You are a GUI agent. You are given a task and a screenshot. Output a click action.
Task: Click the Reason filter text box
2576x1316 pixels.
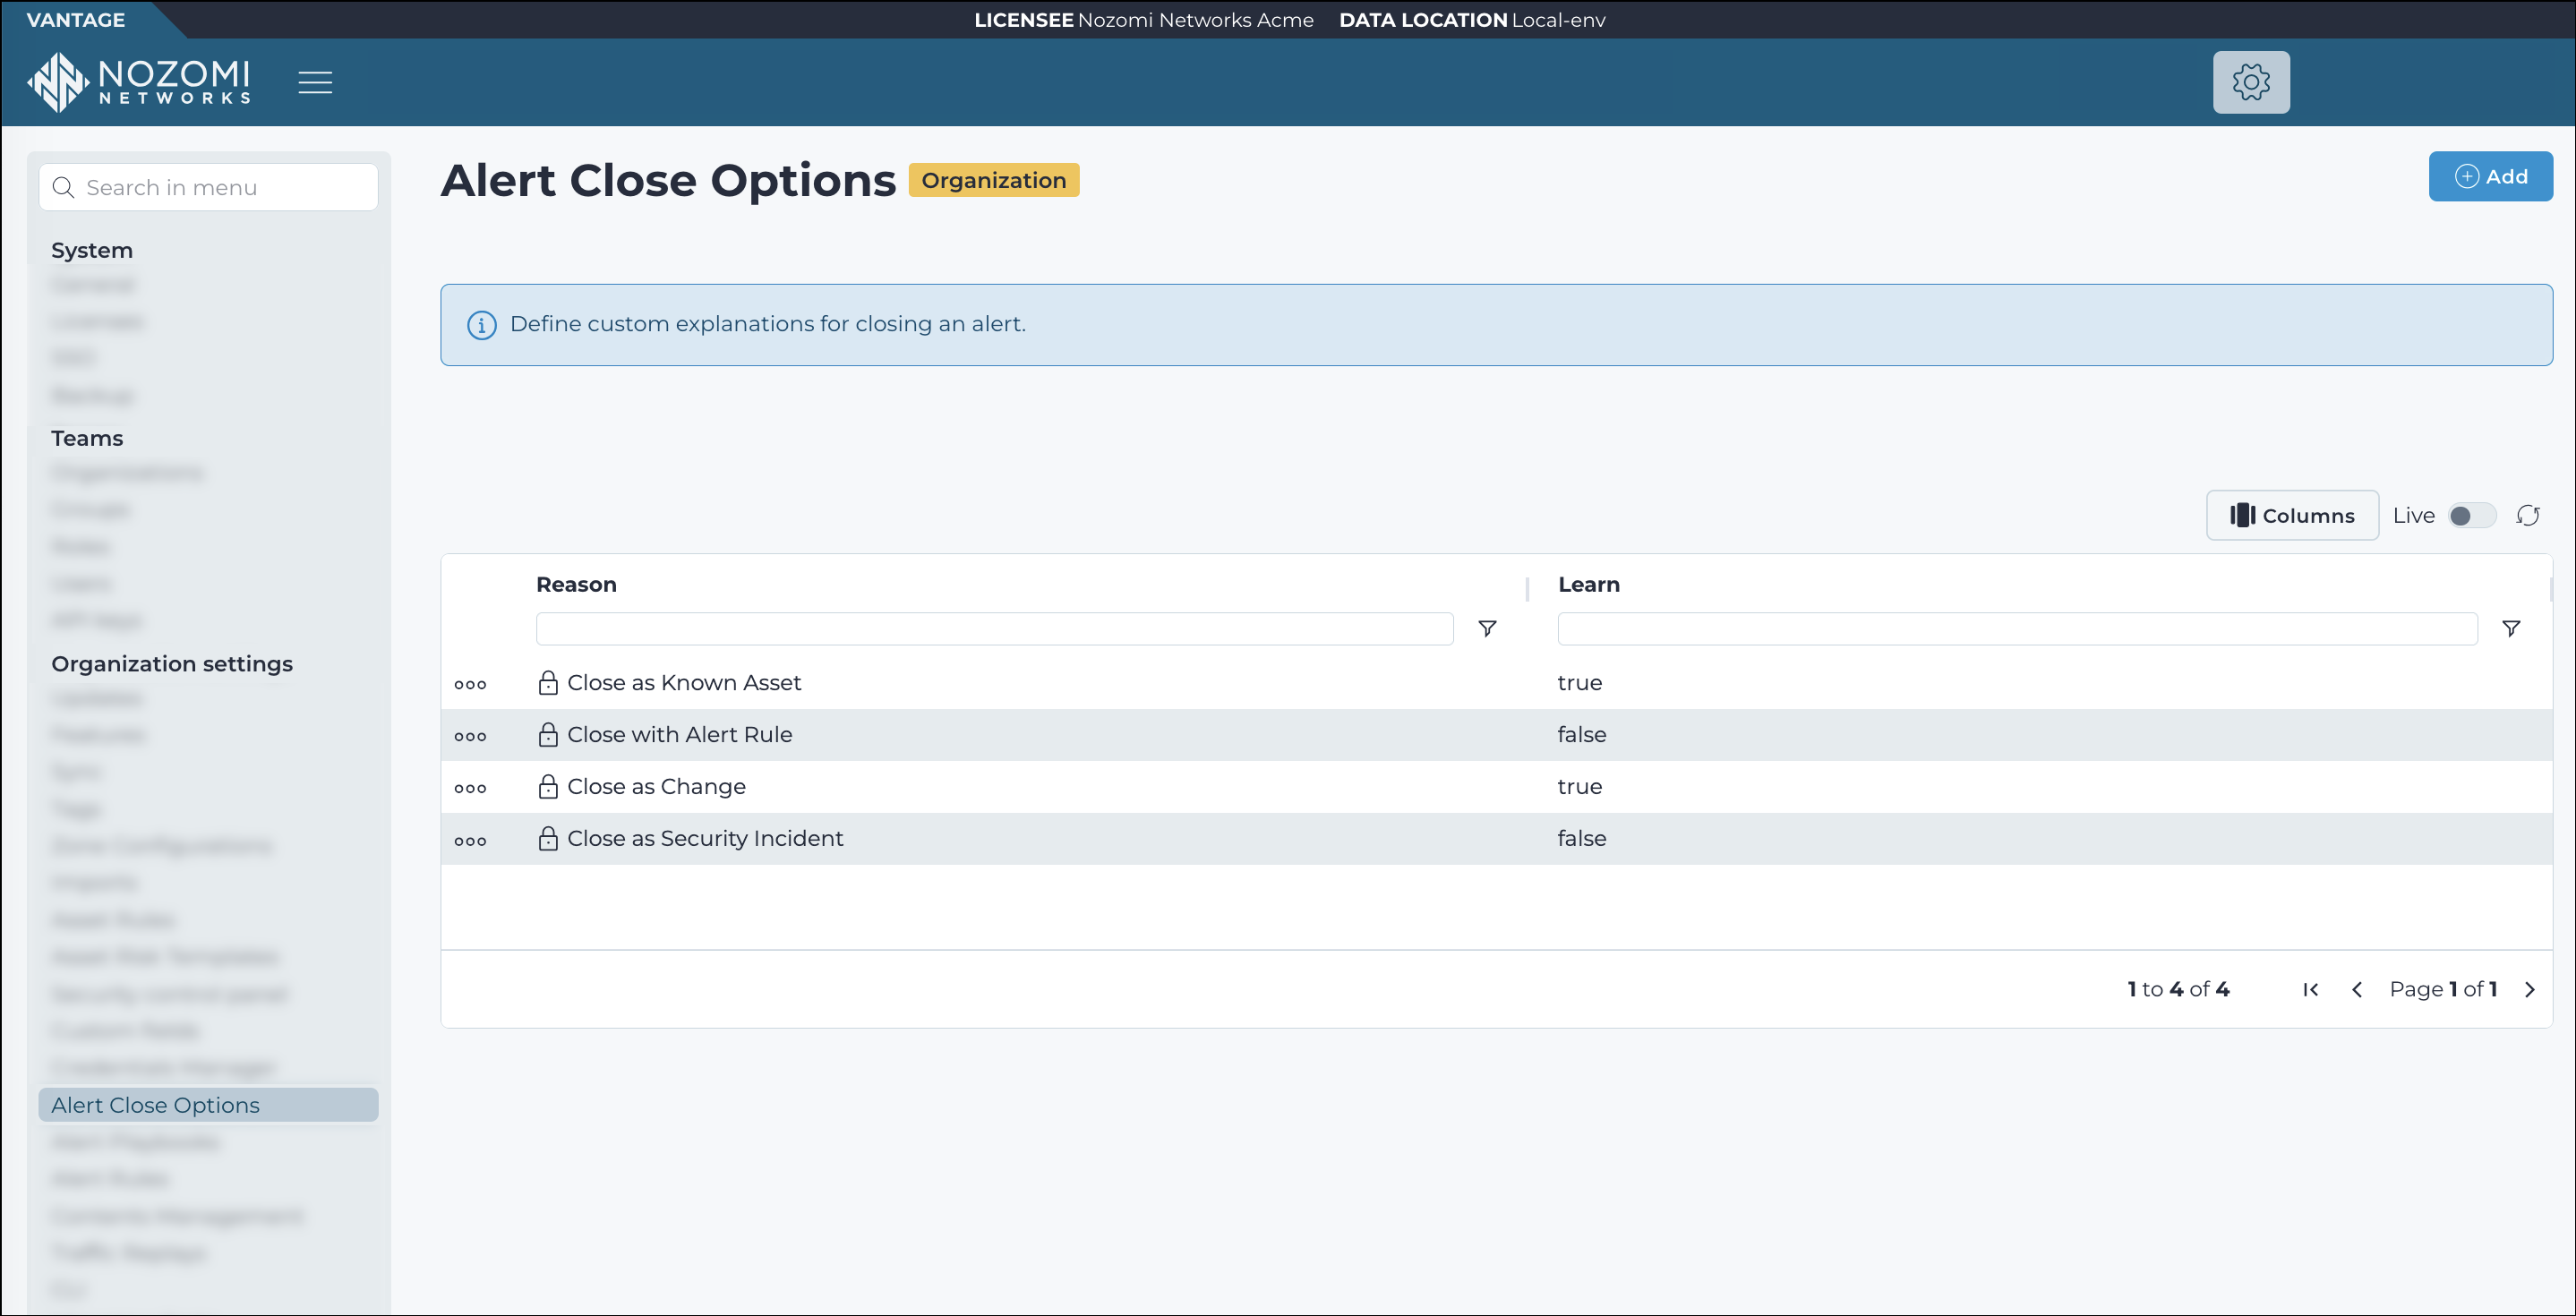[x=994, y=629]
